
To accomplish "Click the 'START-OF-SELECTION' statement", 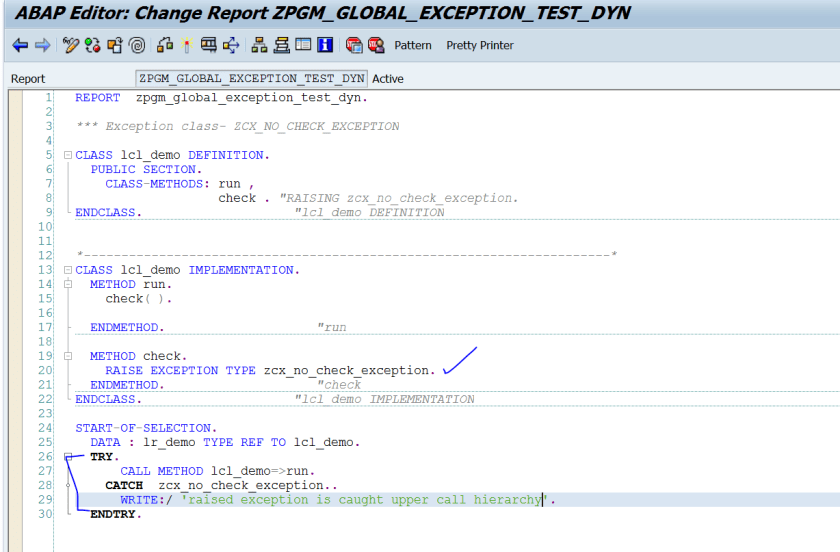I will [144, 428].
